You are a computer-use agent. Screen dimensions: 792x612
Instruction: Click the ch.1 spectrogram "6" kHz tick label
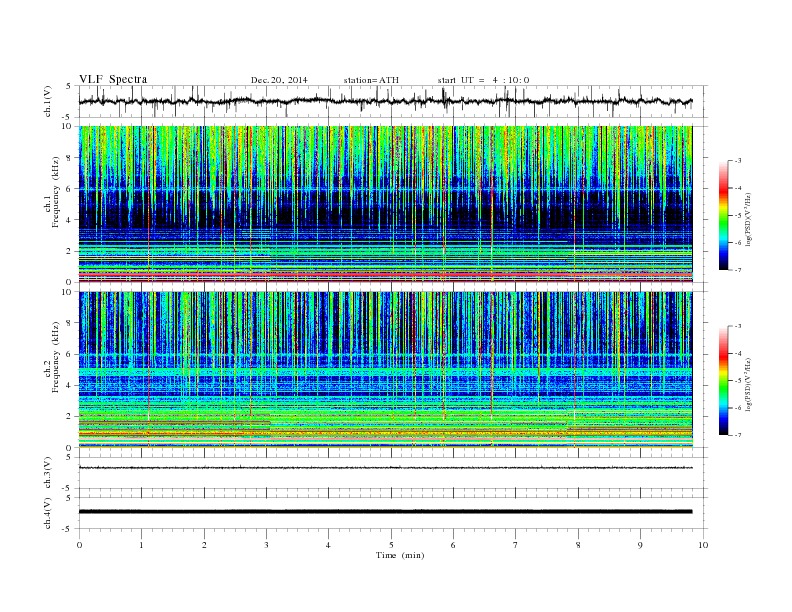click(x=69, y=189)
